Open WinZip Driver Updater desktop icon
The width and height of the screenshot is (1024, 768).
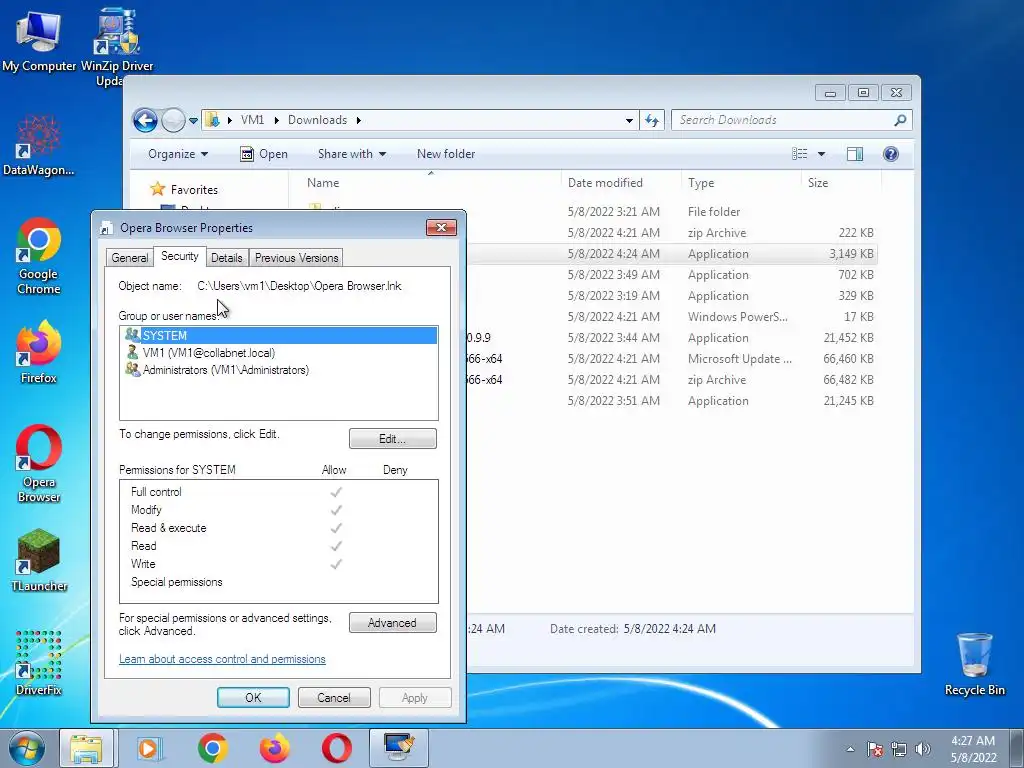click(x=115, y=46)
